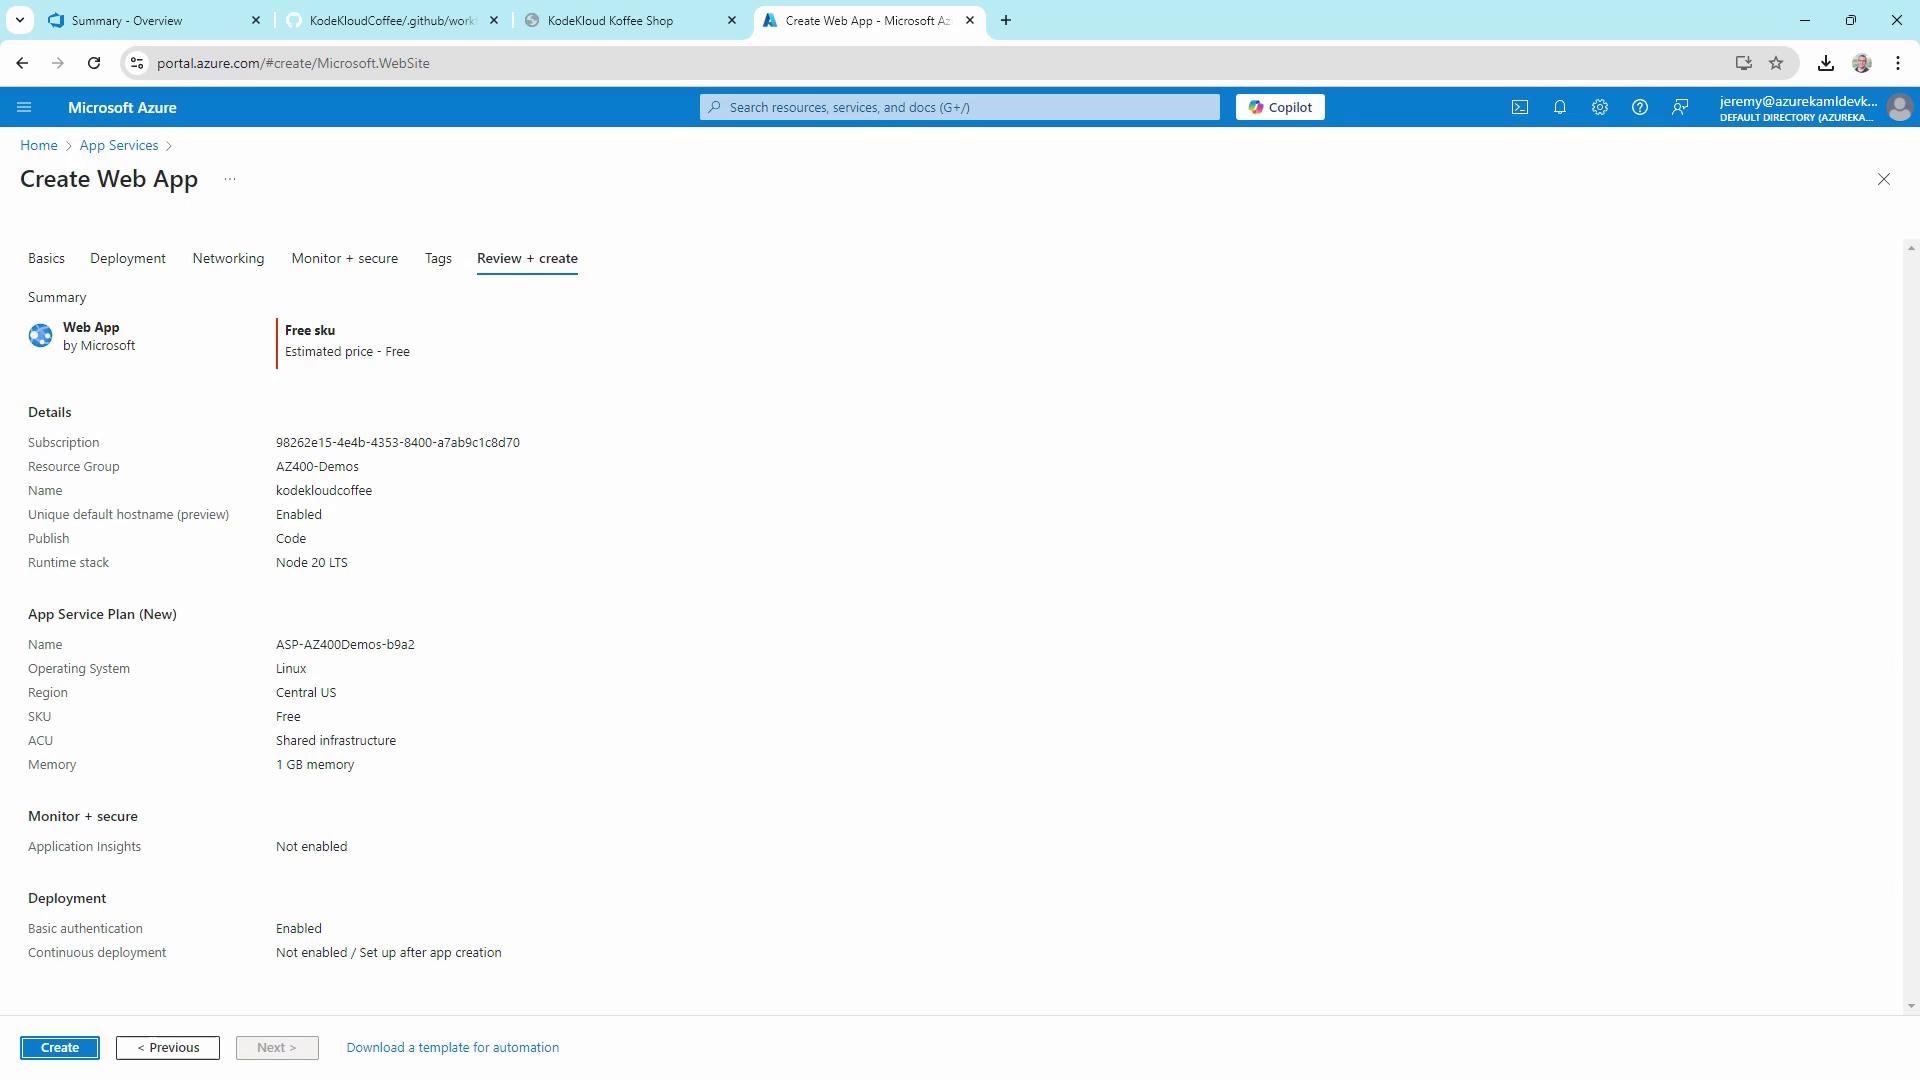This screenshot has height=1080, width=1920.
Task: Switch to the Networking tab
Action: coord(228,258)
